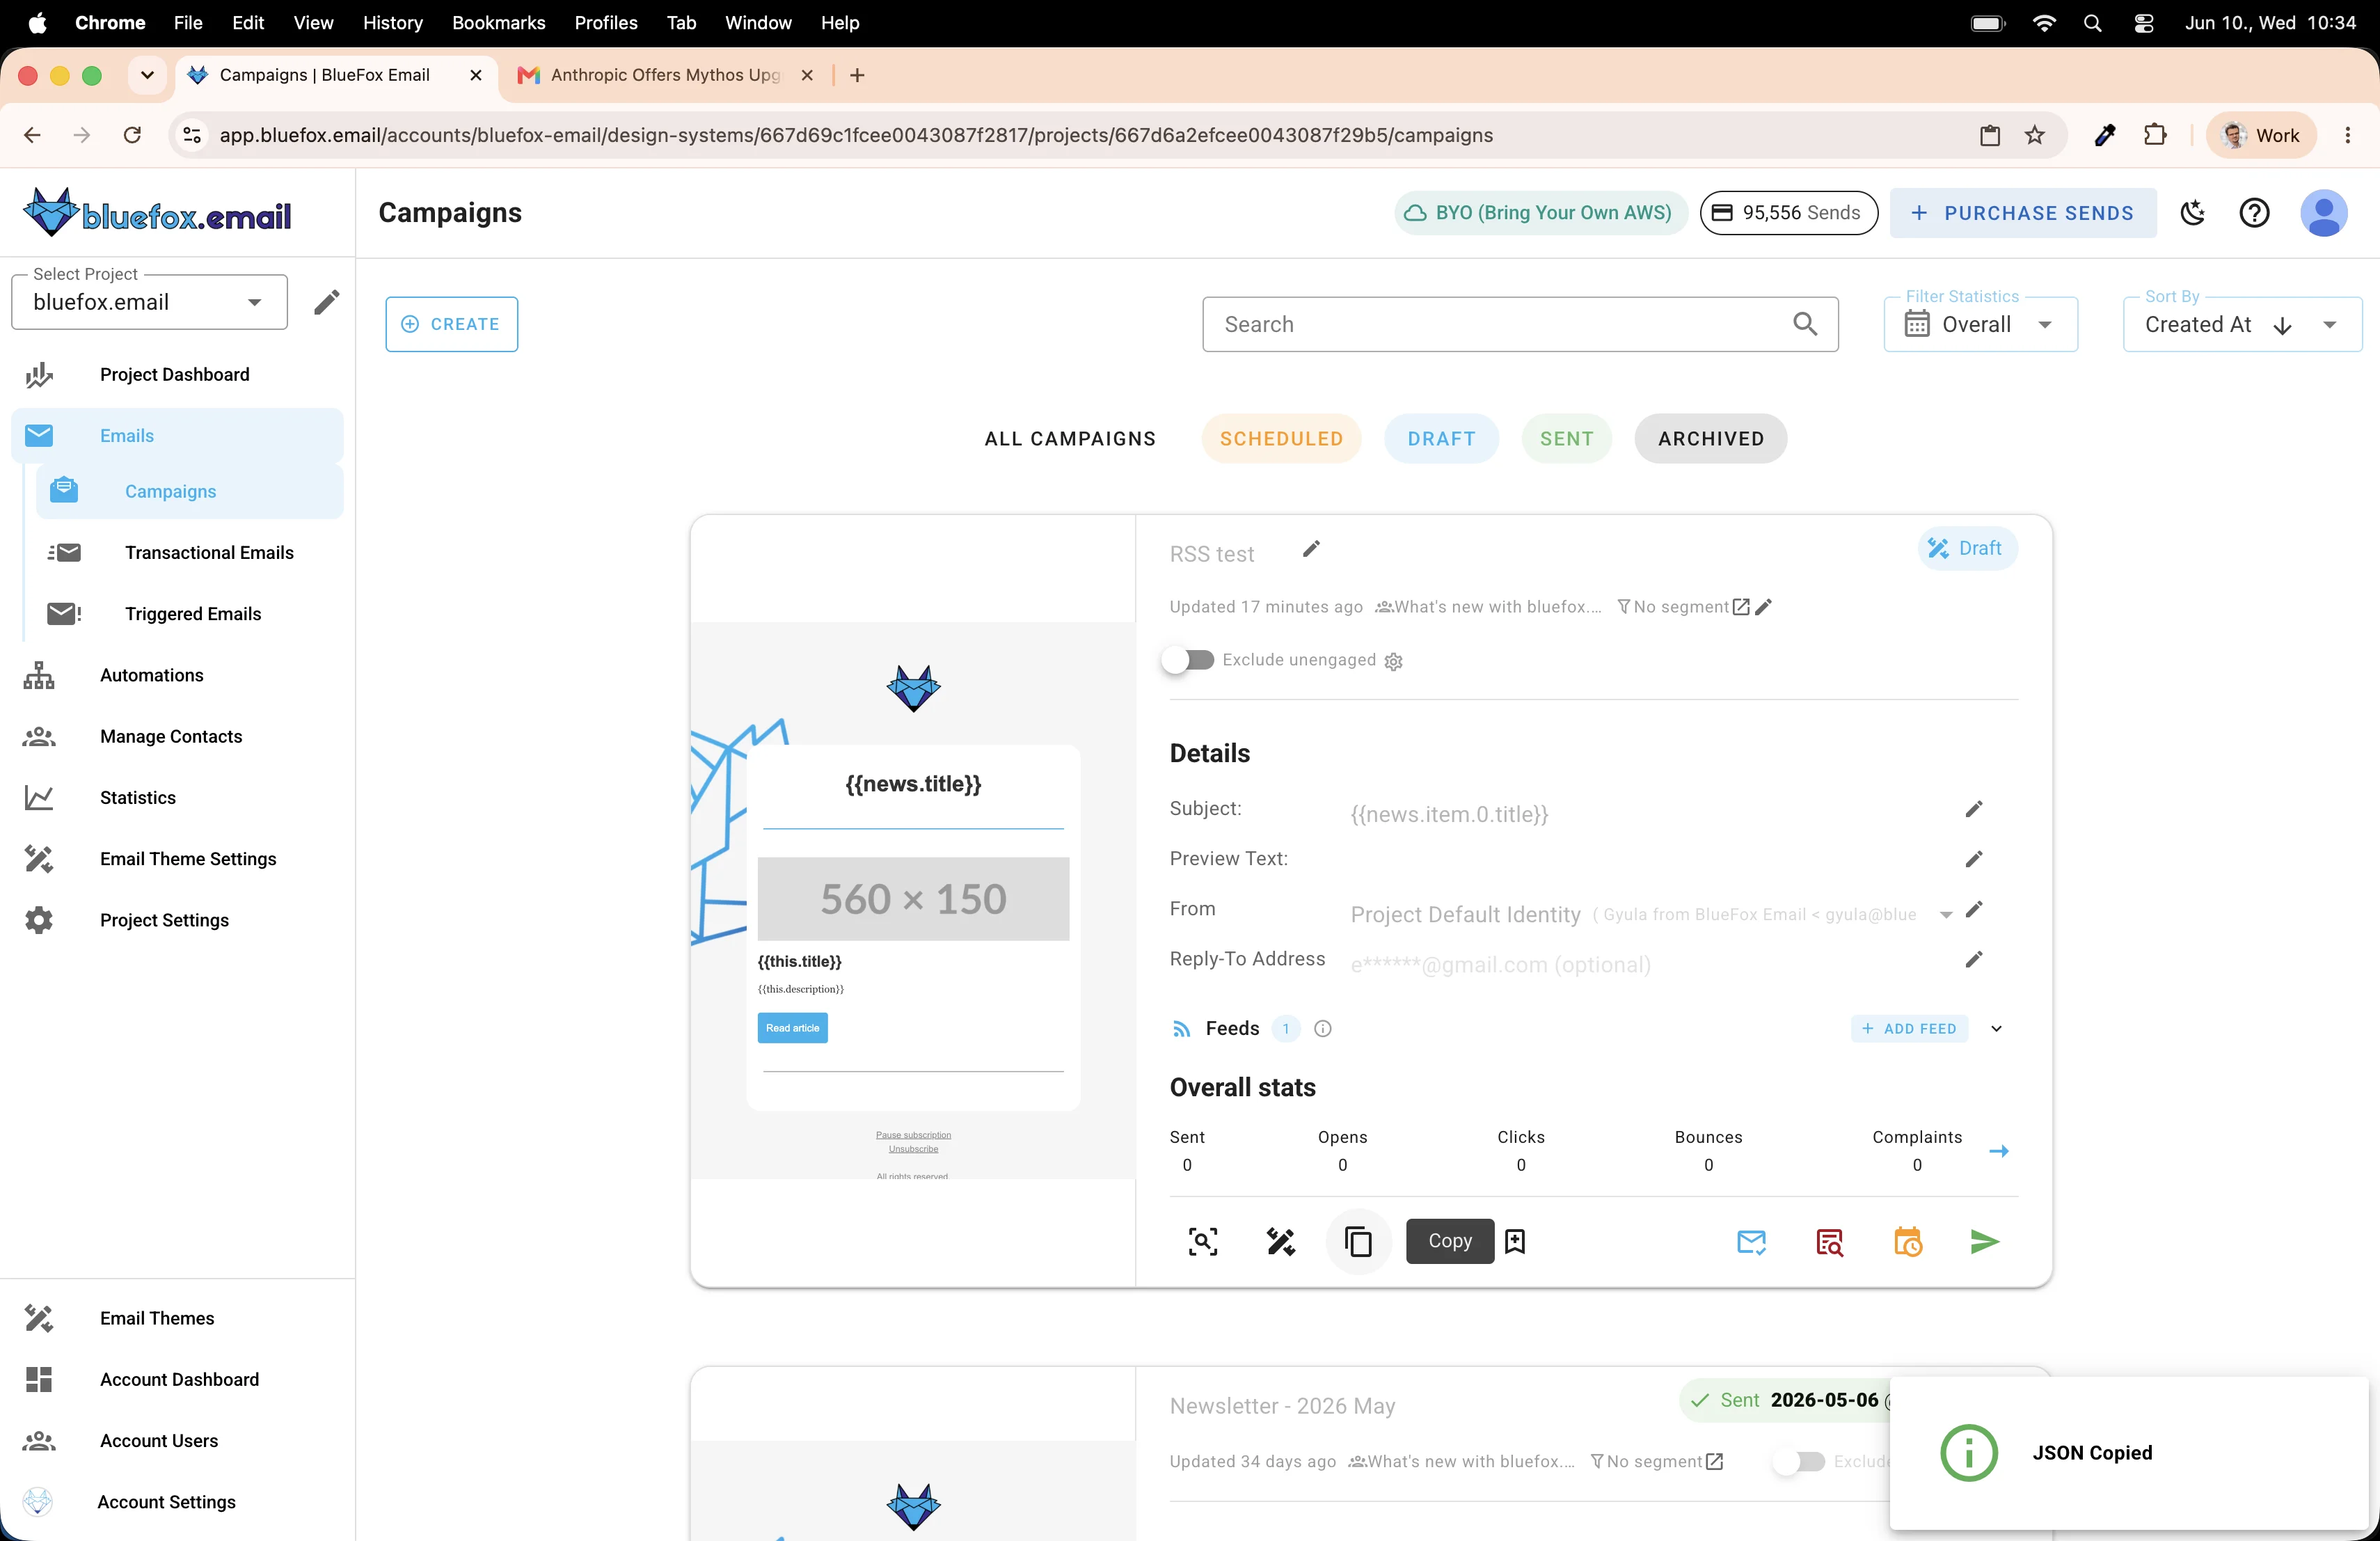
Task: Edit the Reply-To Address pencil
Action: coord(1974,959)
